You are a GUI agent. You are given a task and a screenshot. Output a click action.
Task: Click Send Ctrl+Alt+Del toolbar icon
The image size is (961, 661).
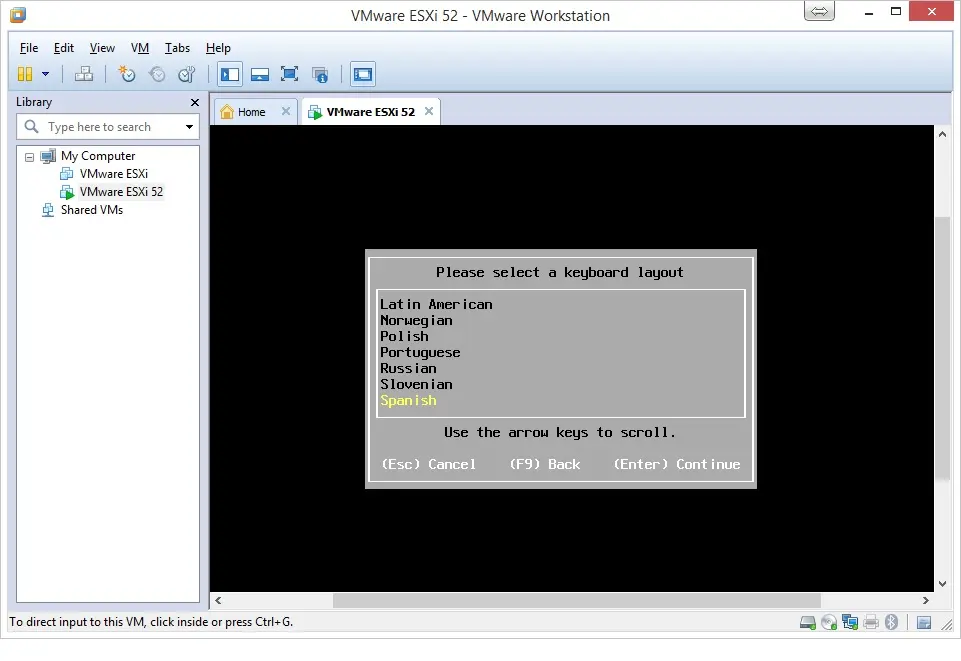(x=84, y=74)
